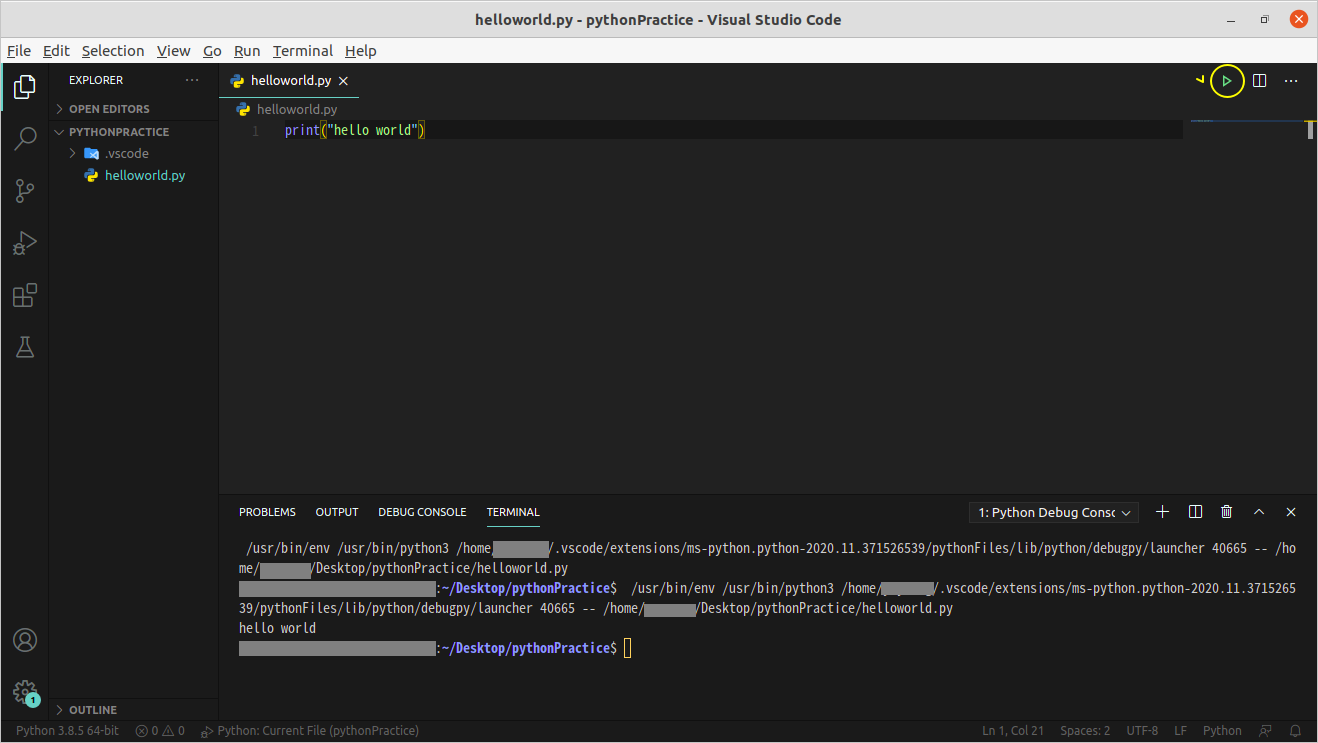
Task: Close the bottom panel
Action: click(x=1291, y=512)
